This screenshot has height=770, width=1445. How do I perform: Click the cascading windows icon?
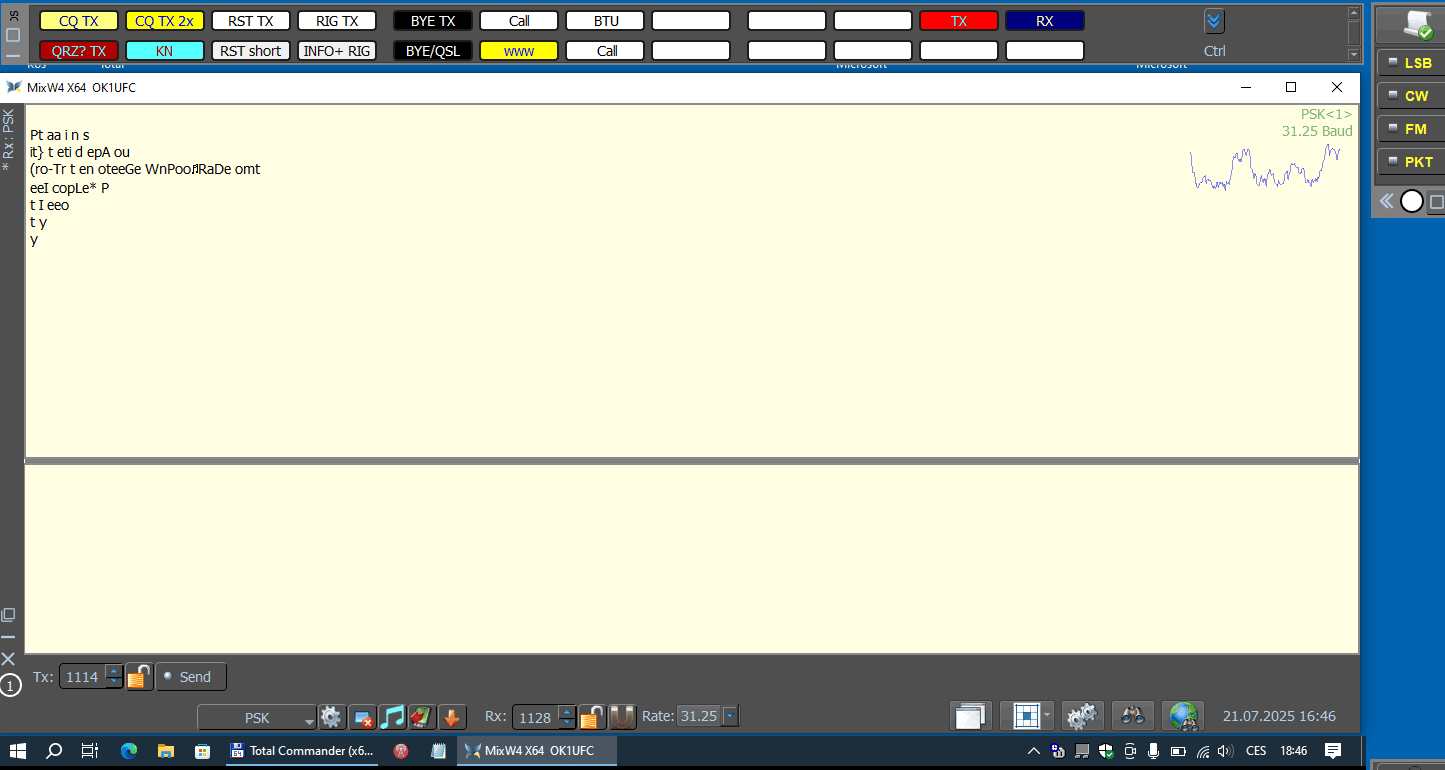(x=970, y=716)
